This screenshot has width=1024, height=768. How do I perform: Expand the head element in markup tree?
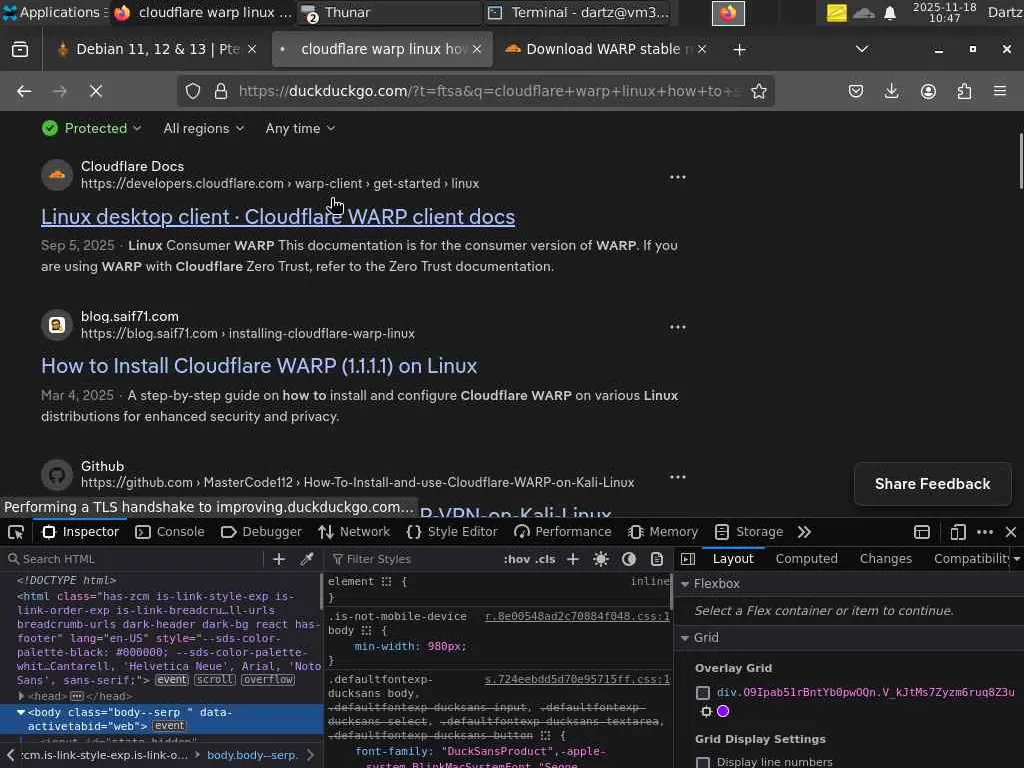click(21, 696)
